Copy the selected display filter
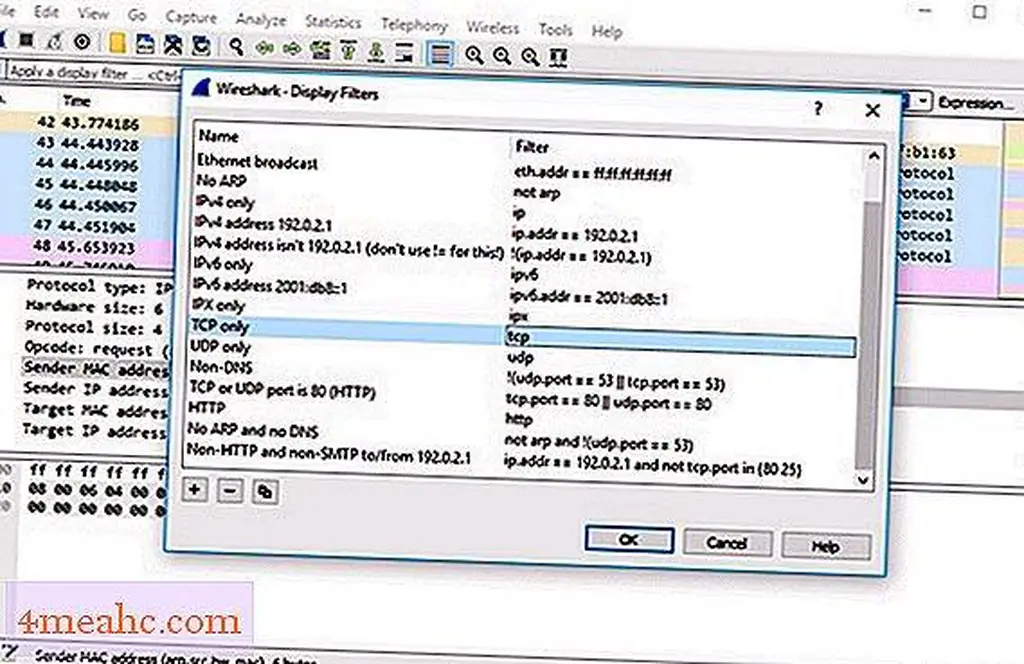This screenshot has height=664, width=1024. tap(265, 492)
